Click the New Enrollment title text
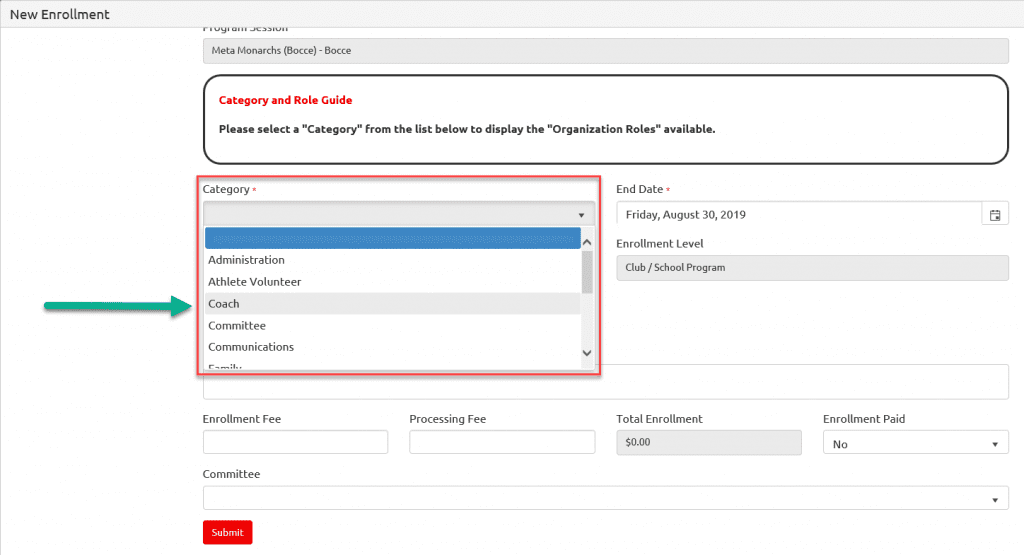The width and height of the screenshot is (1024, 555). (x=59, y=14)
